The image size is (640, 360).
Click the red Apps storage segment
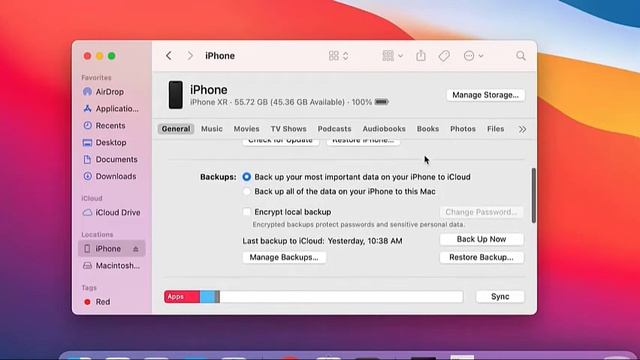pyautogui.click(x=182, y=297)
